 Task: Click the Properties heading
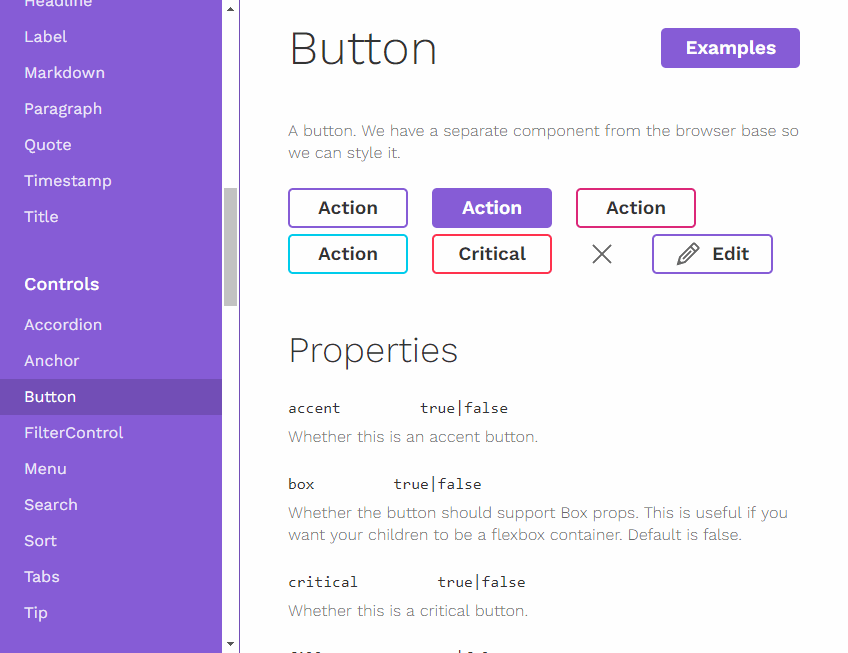tap(373, 351)
